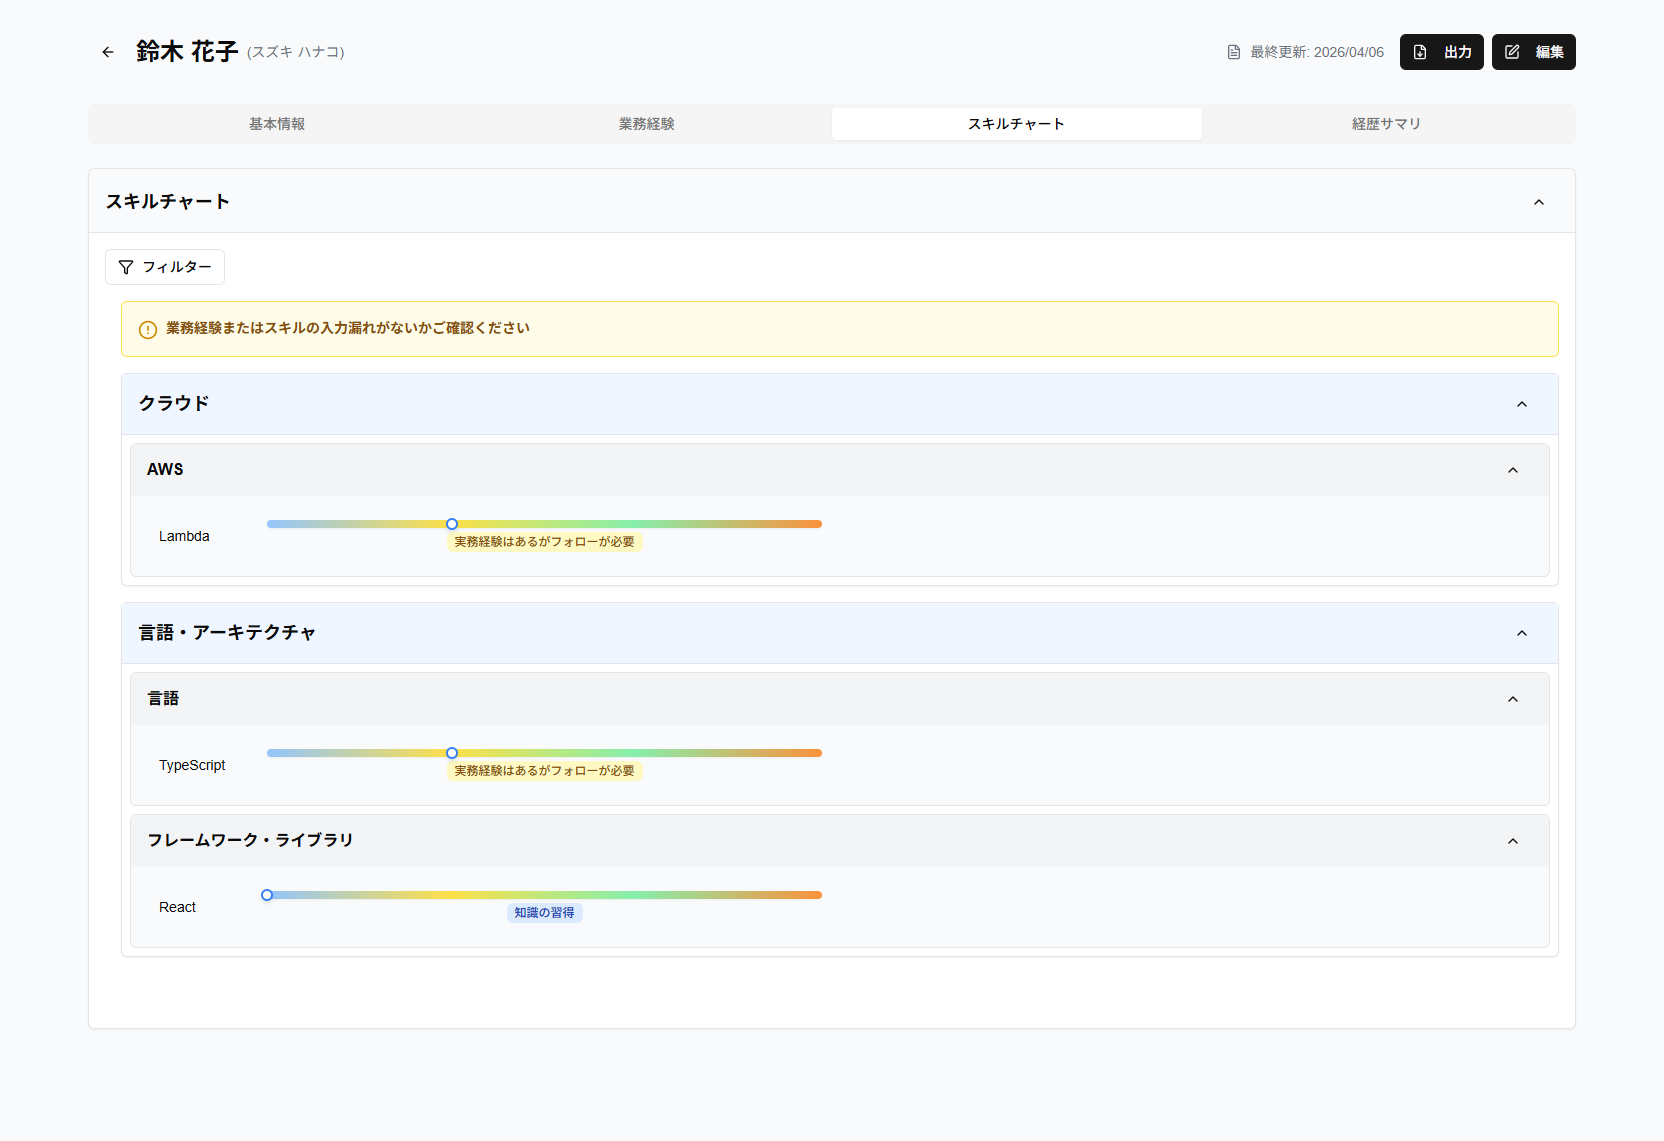Click the 最終更新: 2026/04/06 text
1664x1141 pixels.
(x=1317, y=52)
